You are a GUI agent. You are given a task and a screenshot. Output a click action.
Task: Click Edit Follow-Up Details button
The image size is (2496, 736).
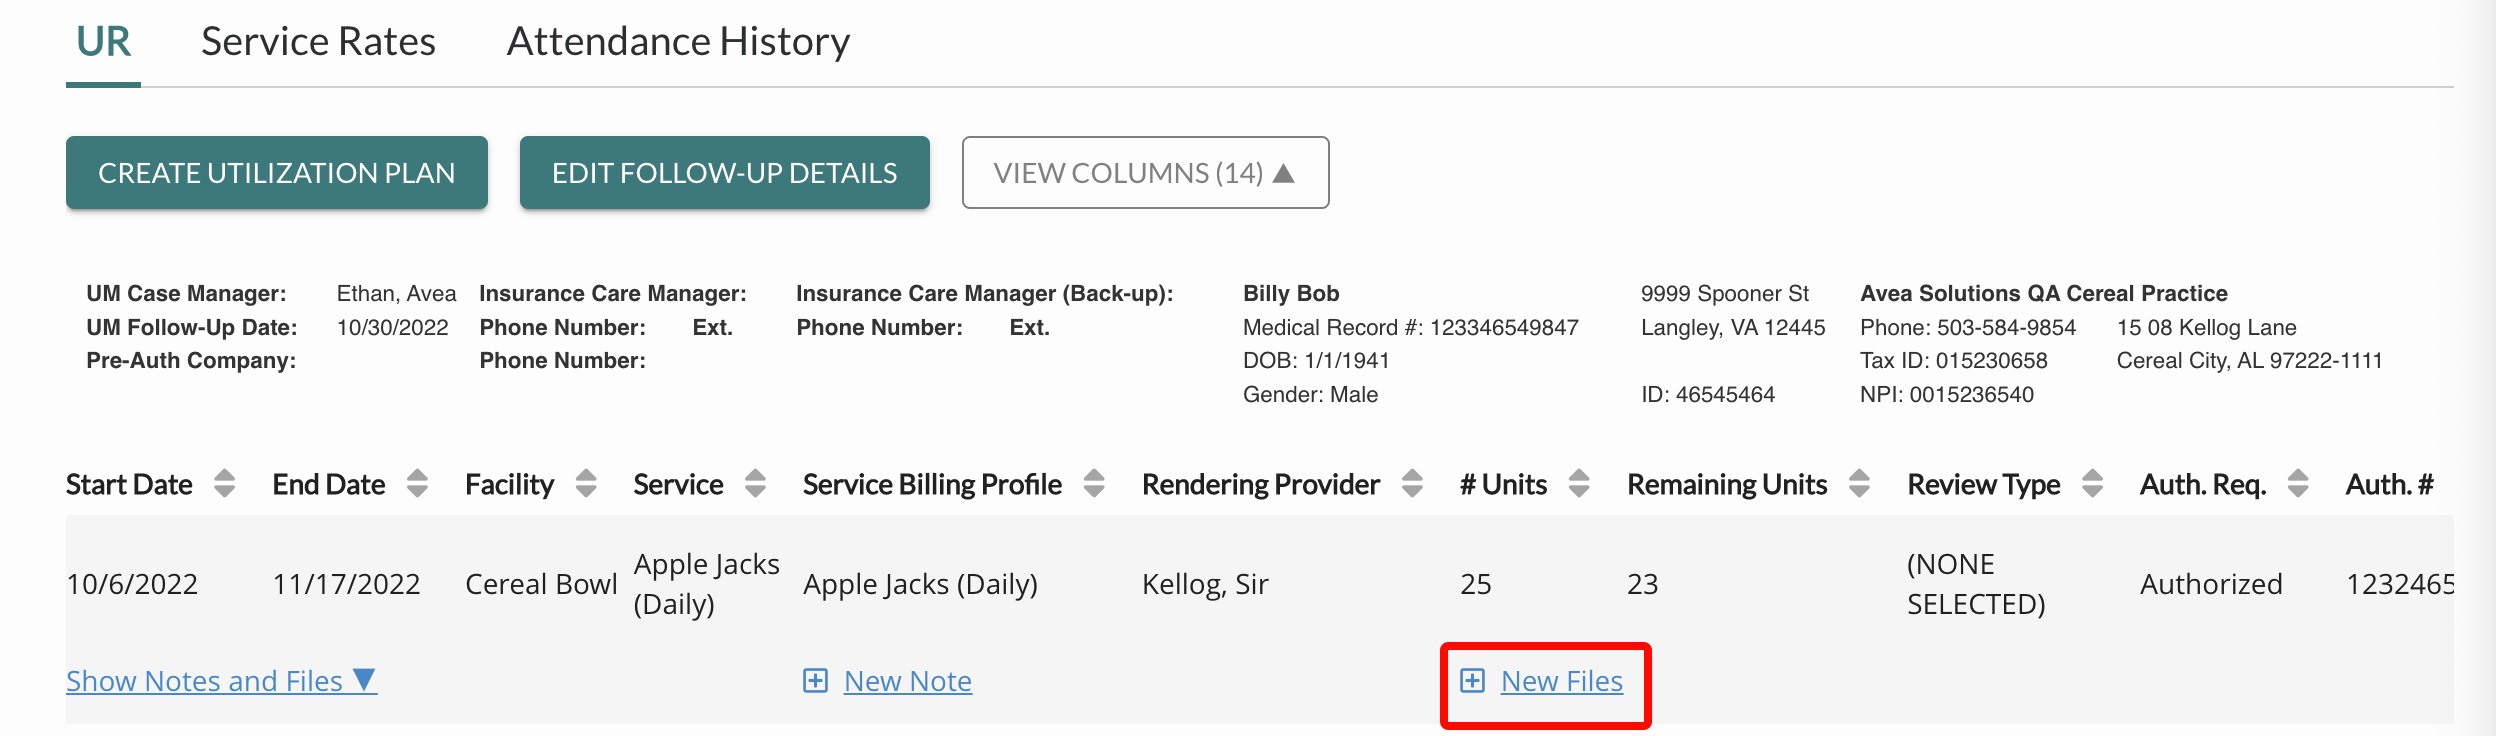click(725, 173)
